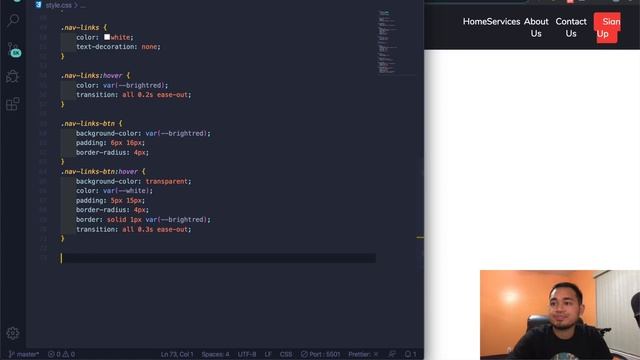This screenshot has width=640, height=360.
Task: Click the master branch in status bar
Action: coord(24,354)
